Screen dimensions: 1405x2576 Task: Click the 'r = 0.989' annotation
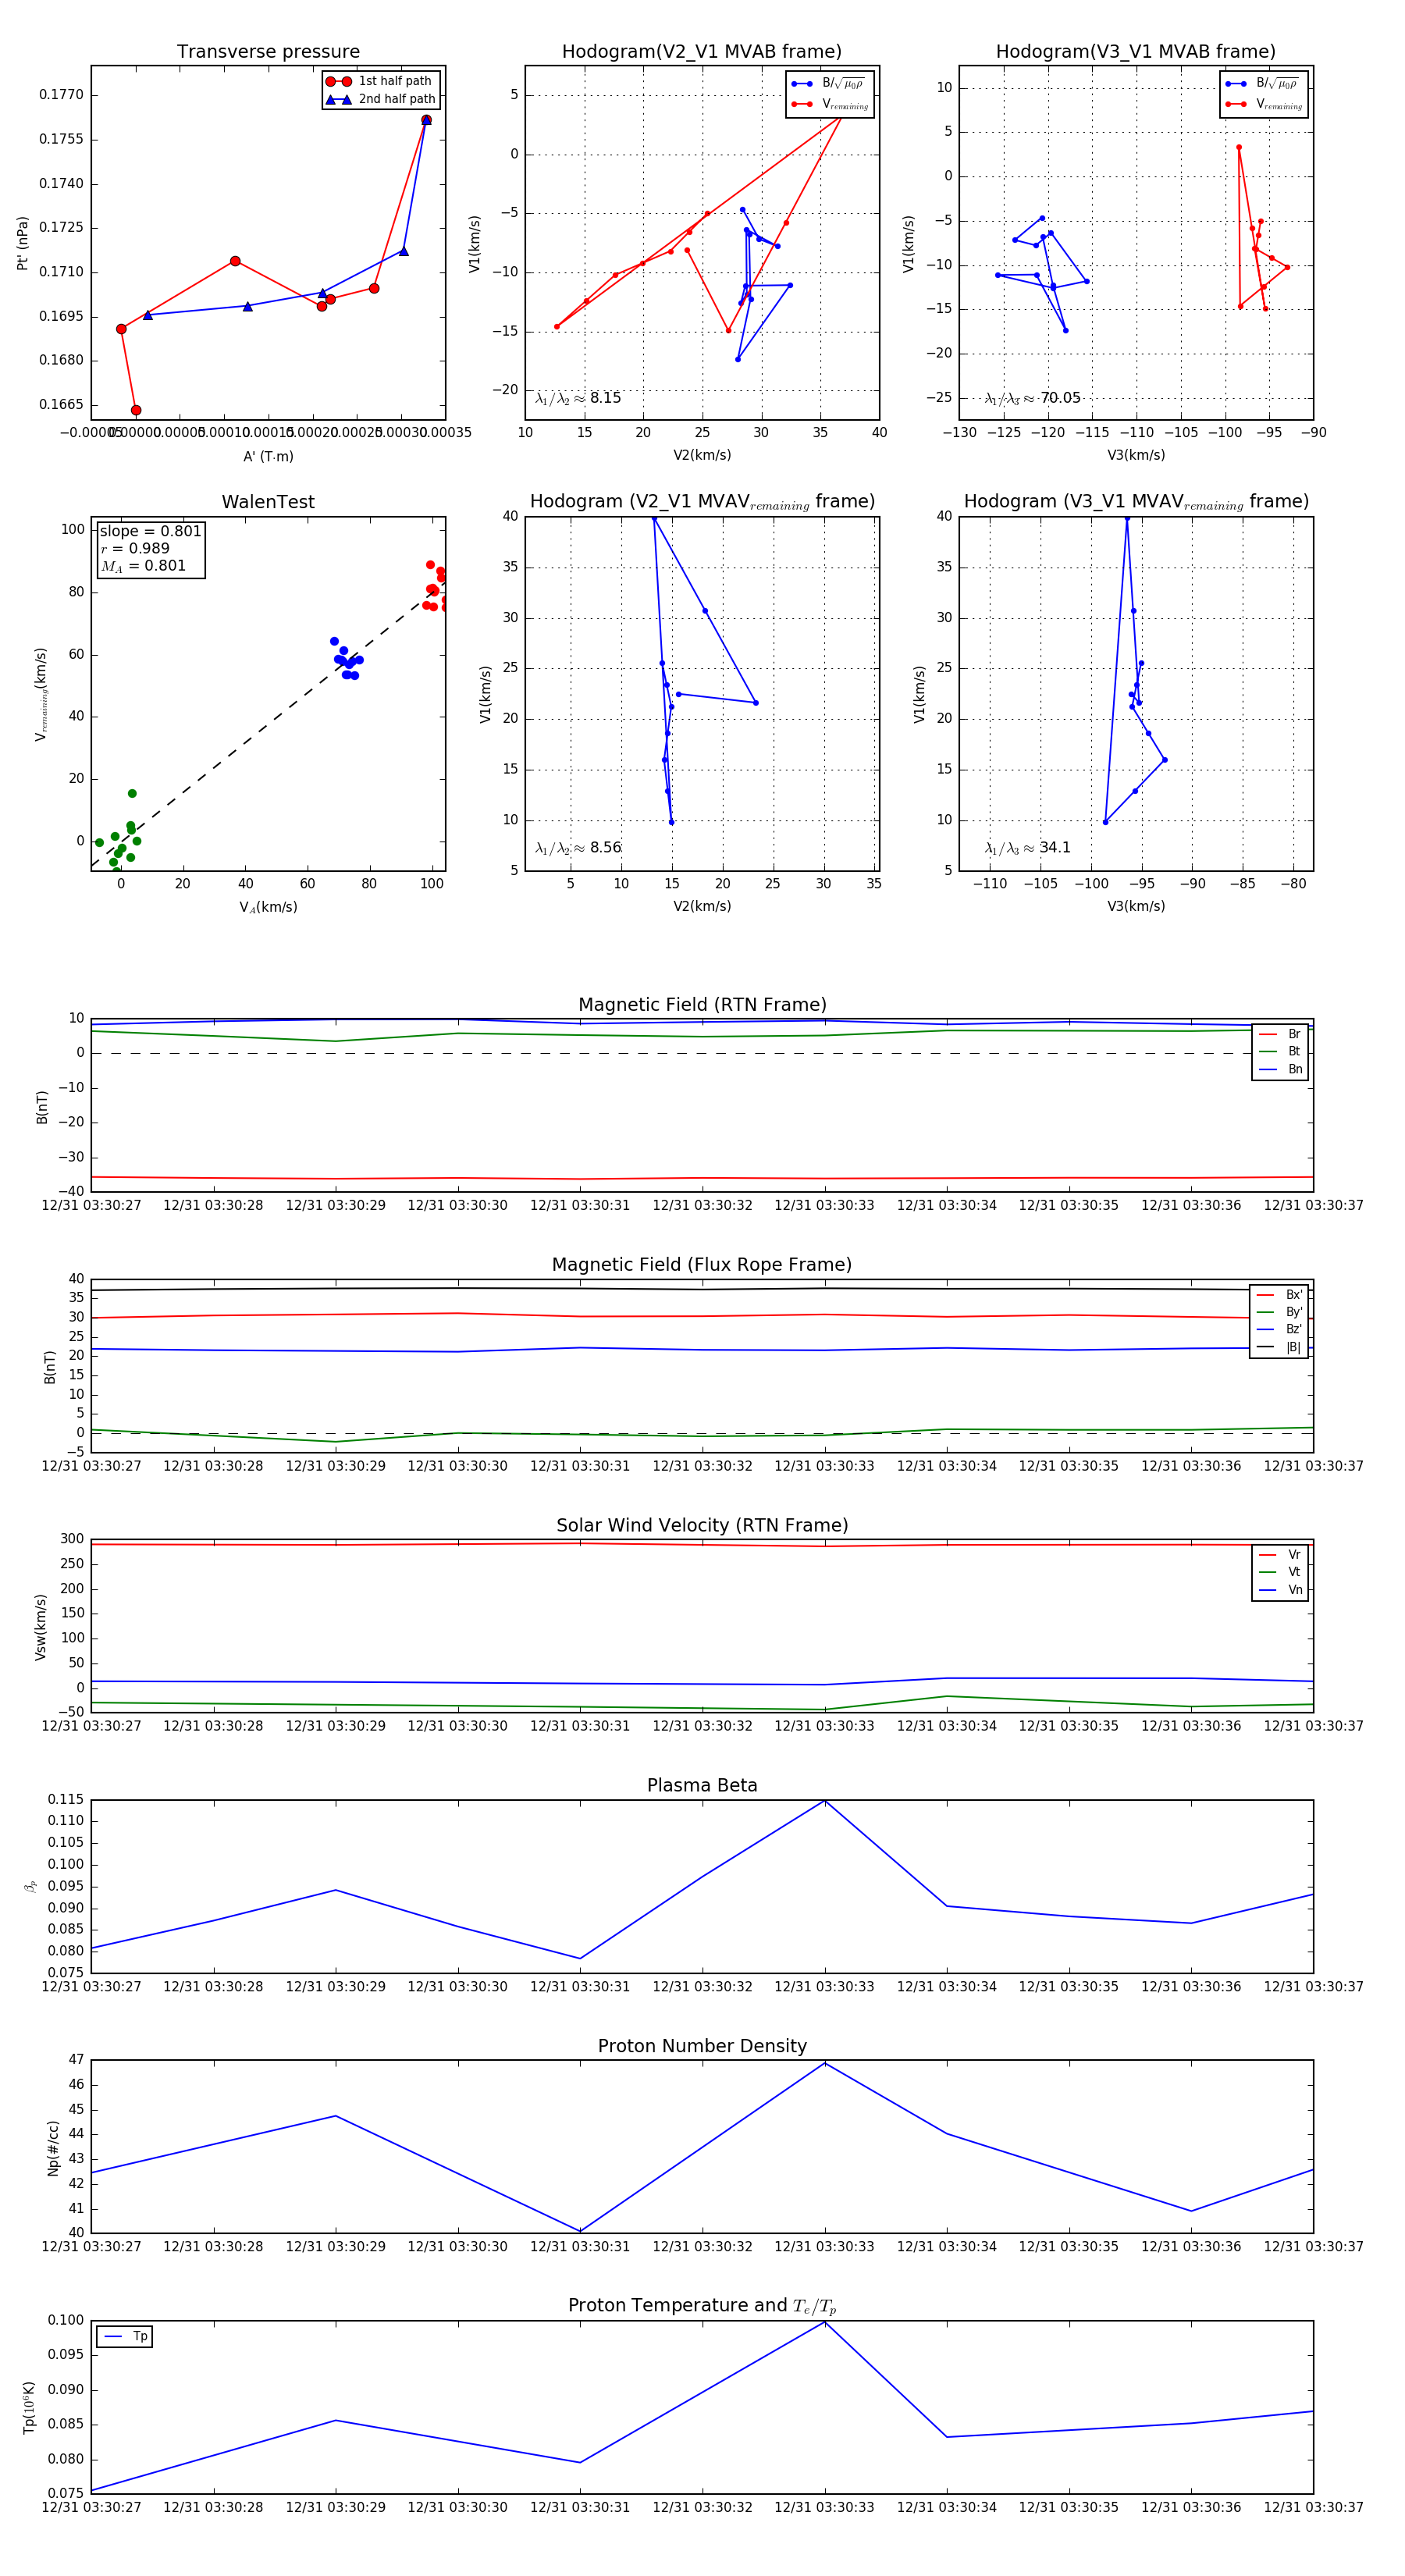(135, 548)
